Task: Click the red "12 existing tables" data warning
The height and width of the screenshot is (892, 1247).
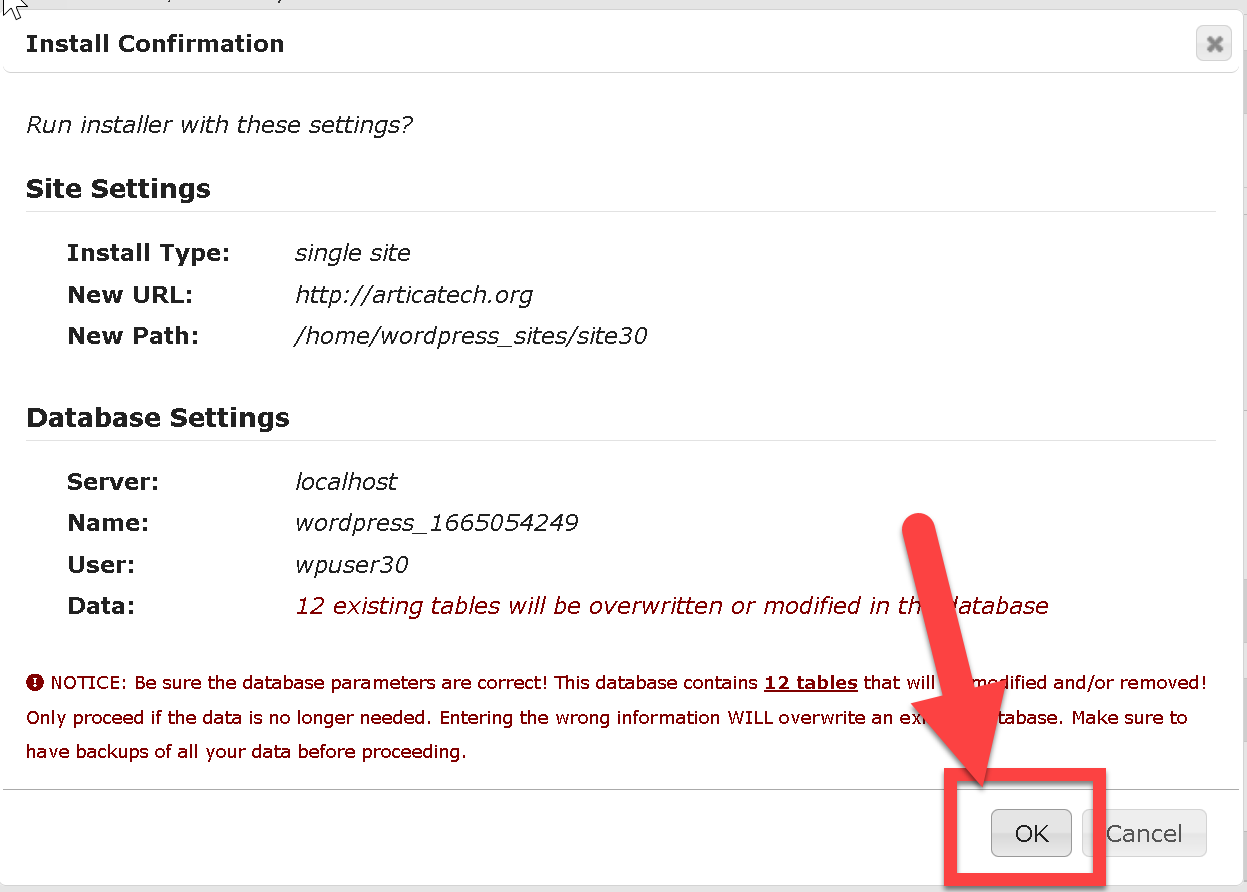Action: tap(600, 606)
